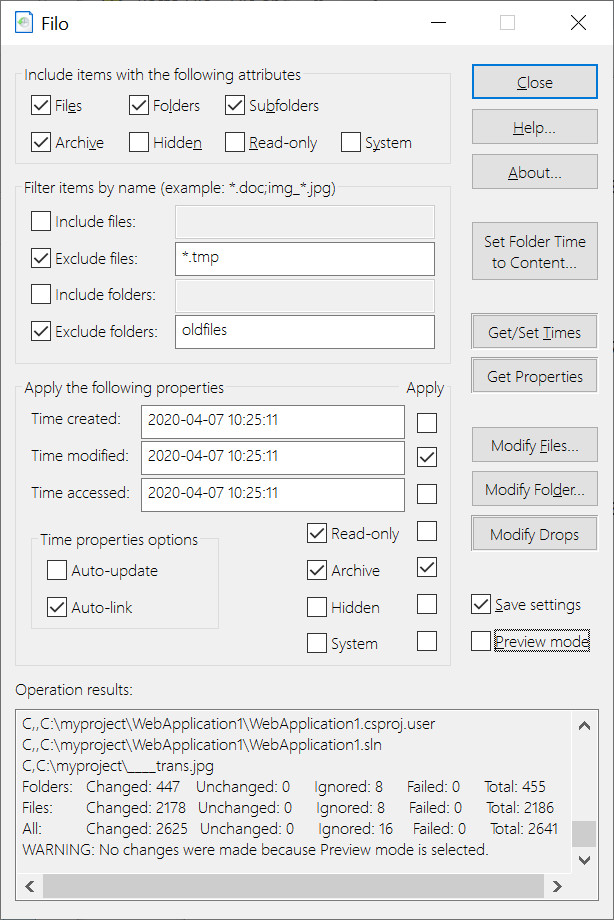Screen dimensions: 614x920
Task: Enable the Include files filter checkbox
Action: [x=41, y=221]
